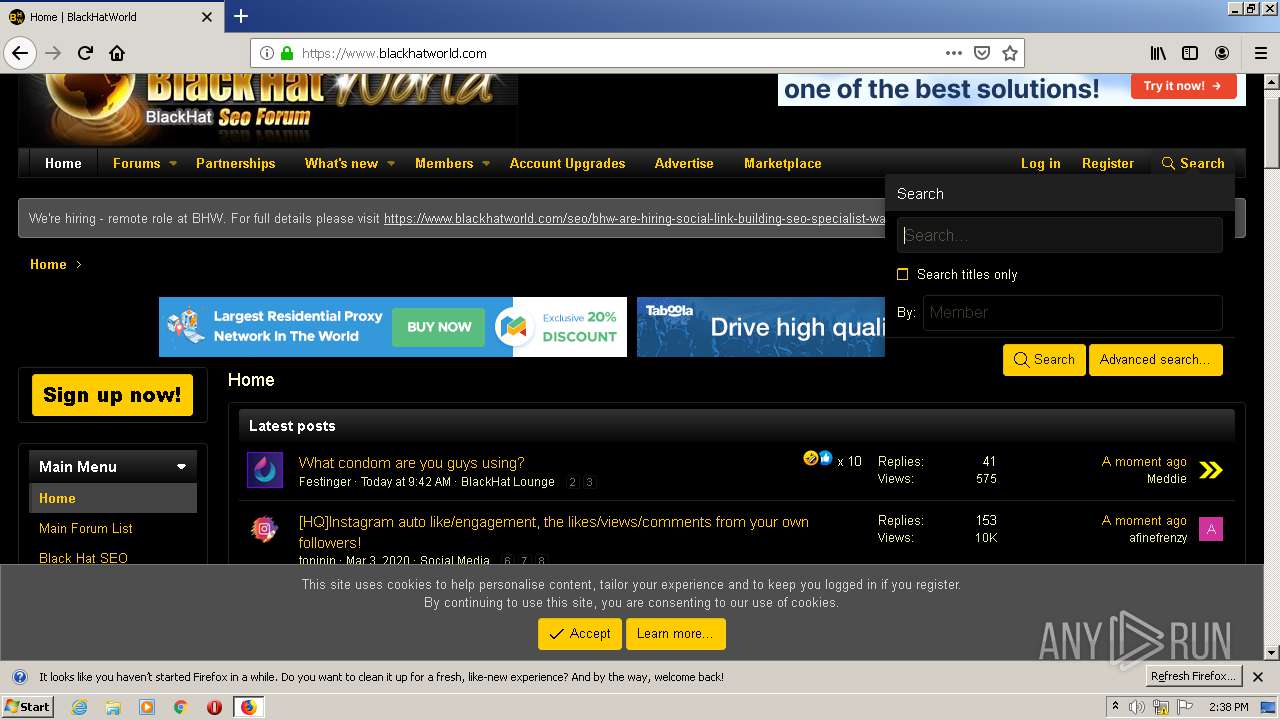
Task: Go to page 3 of condom thread
Action: pos(589,482)
